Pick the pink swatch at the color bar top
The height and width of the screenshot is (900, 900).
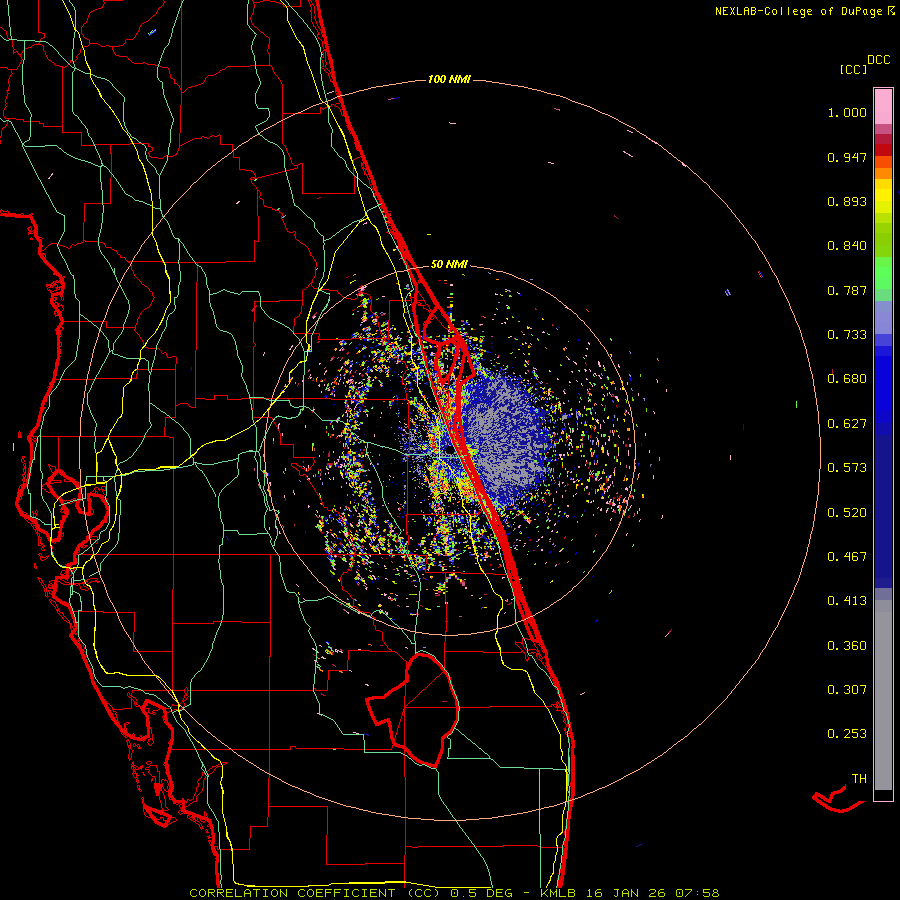pos(883,107)
